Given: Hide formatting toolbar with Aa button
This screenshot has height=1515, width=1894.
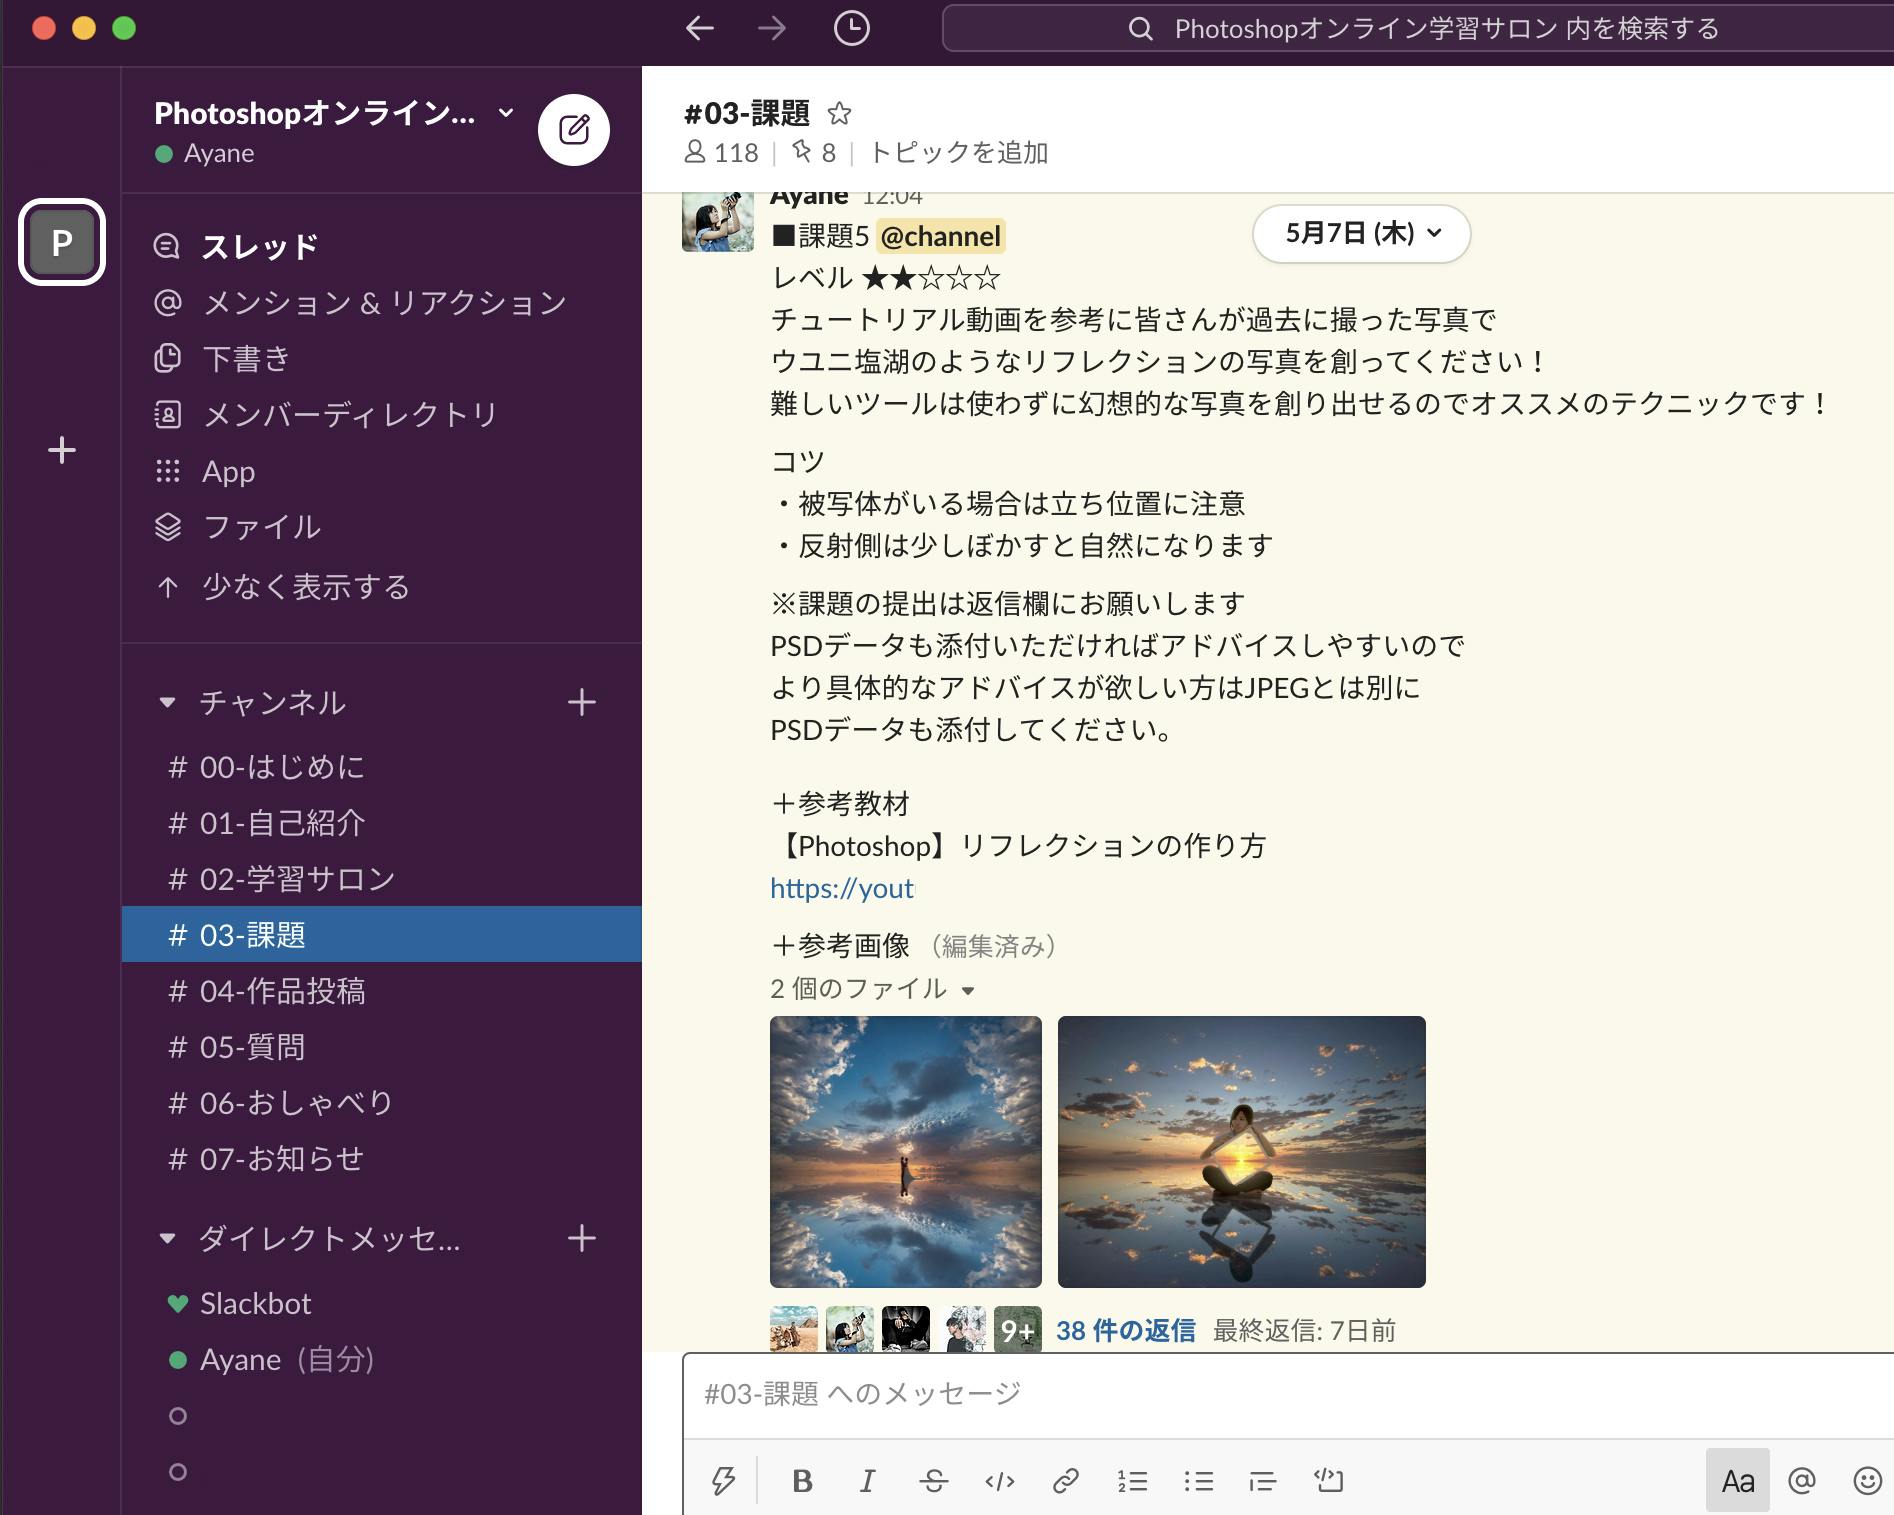Looking at the screenshot, I should click(1738, 1481).
